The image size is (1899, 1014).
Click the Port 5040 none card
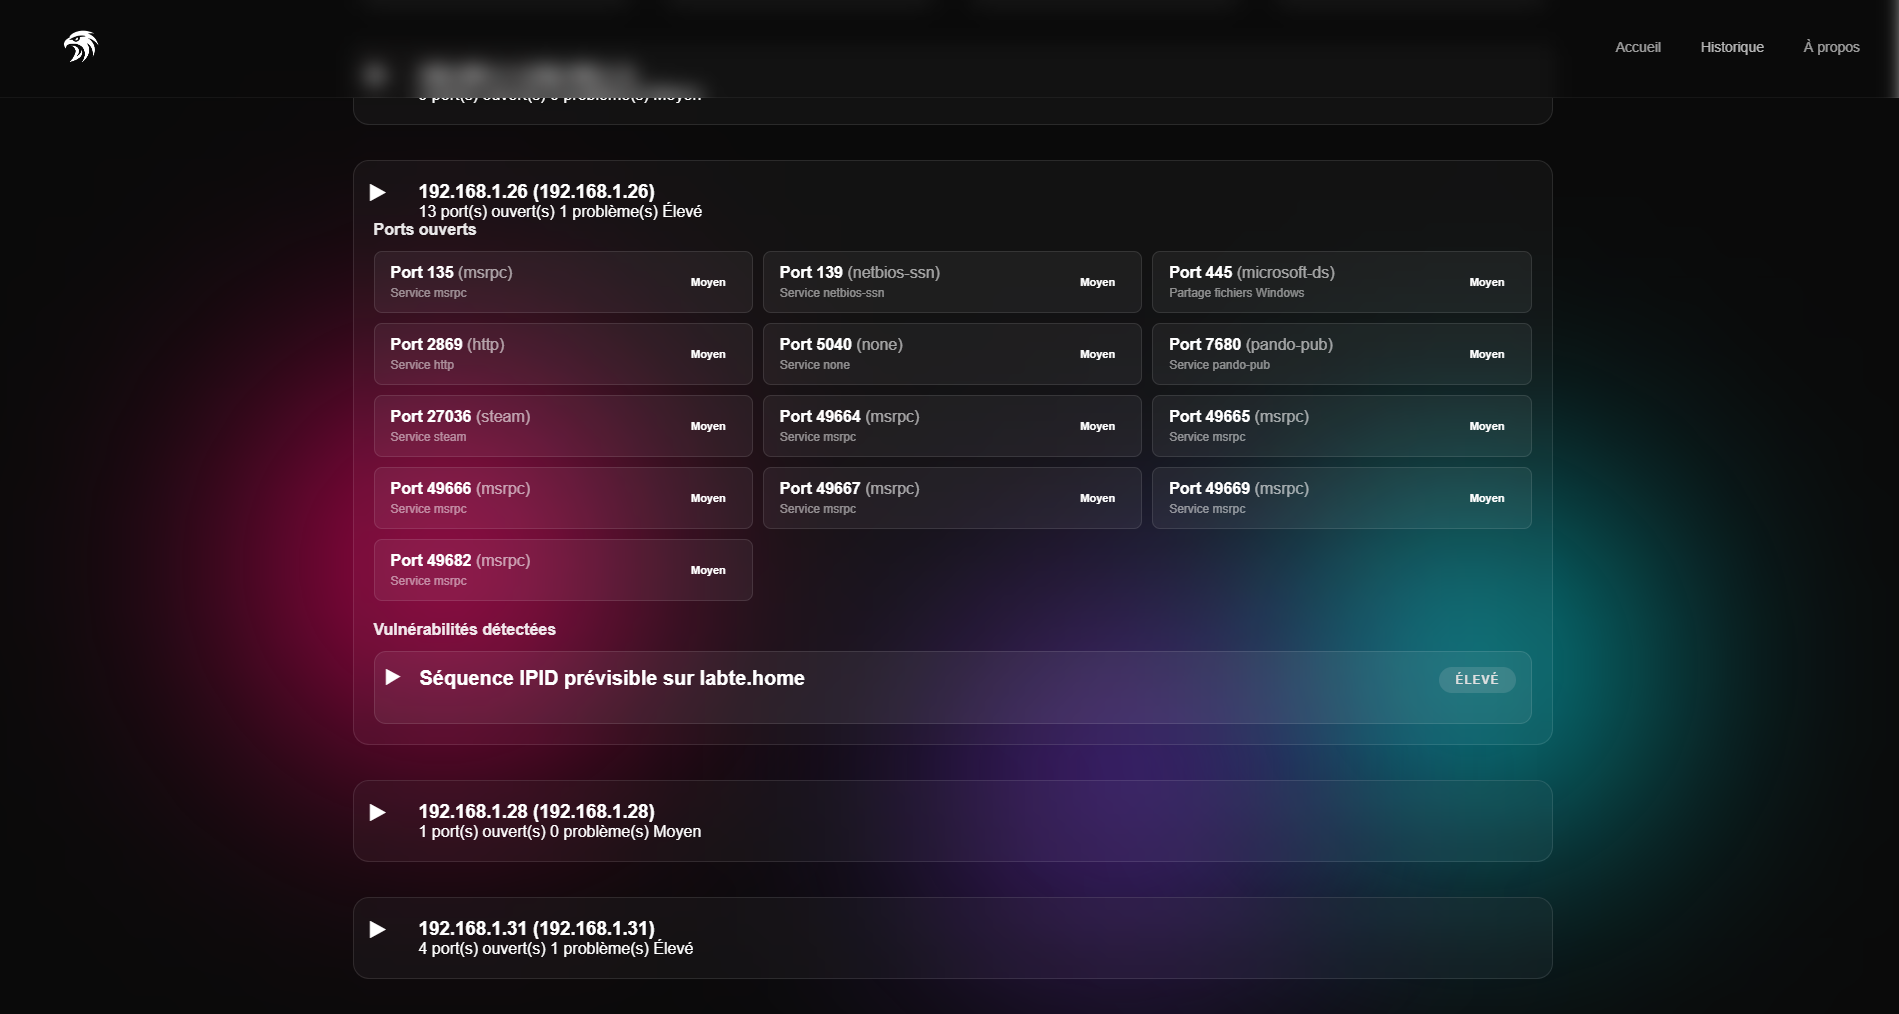951,354
